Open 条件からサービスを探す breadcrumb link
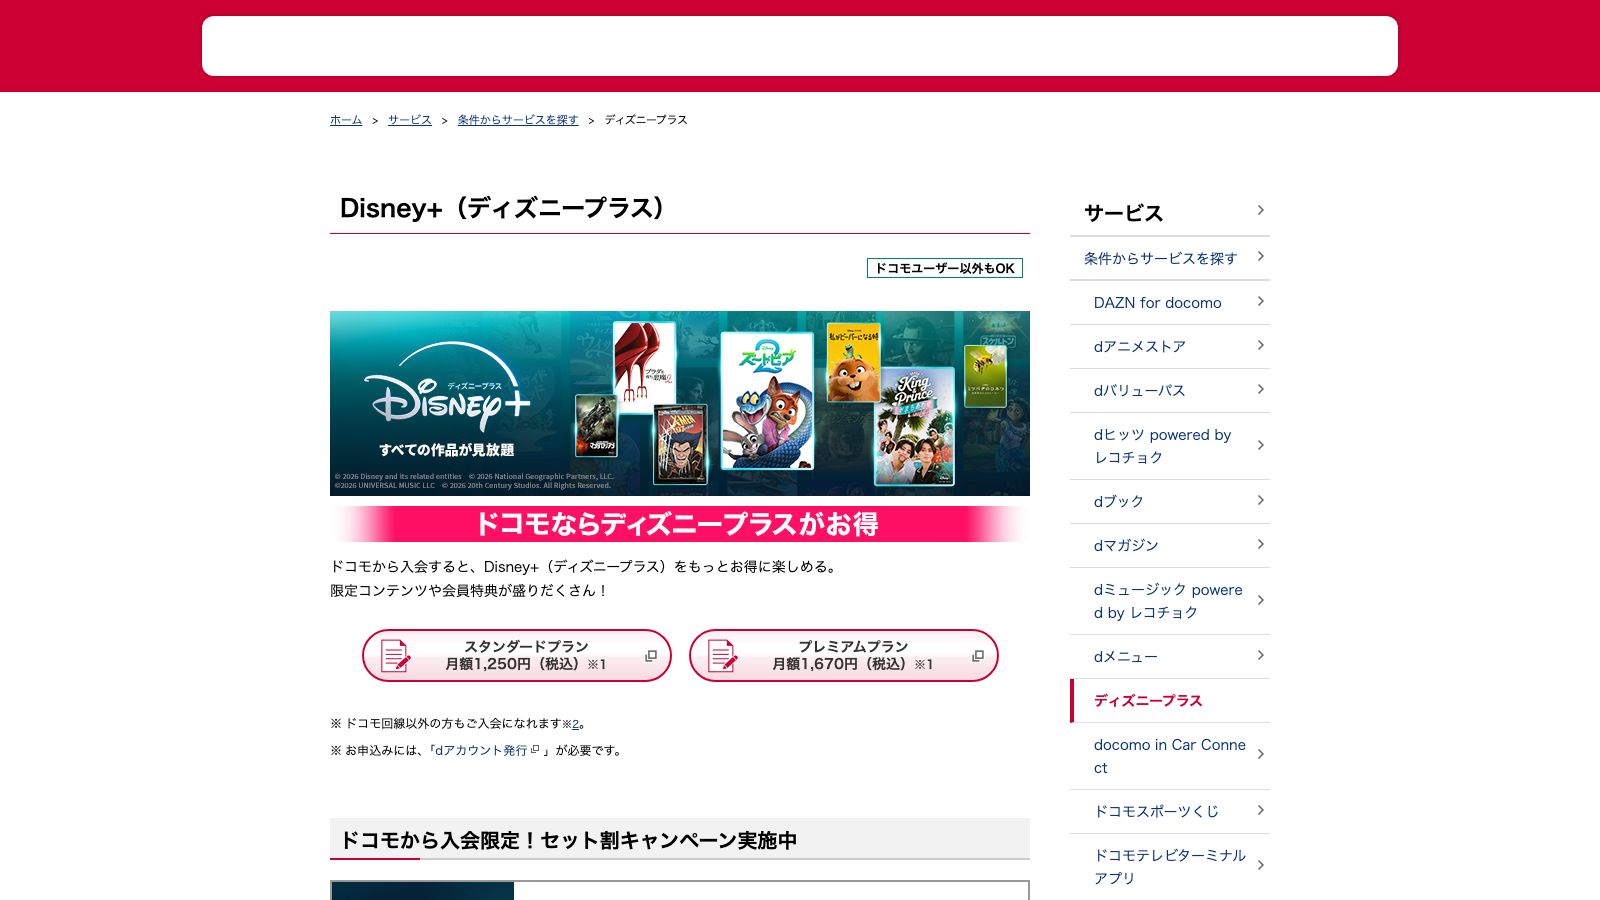The width and height of the screenshot is (1600, 900). pos(518,120)
